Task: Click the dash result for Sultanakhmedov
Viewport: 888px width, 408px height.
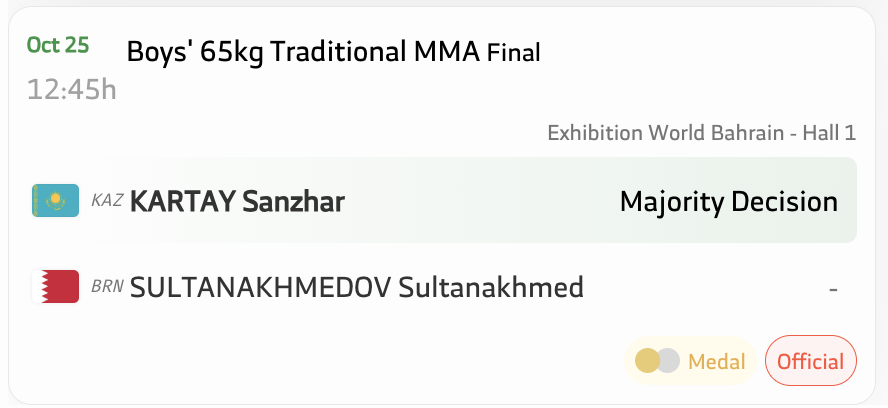Action: pyautogui.click(x=832, y=289)
